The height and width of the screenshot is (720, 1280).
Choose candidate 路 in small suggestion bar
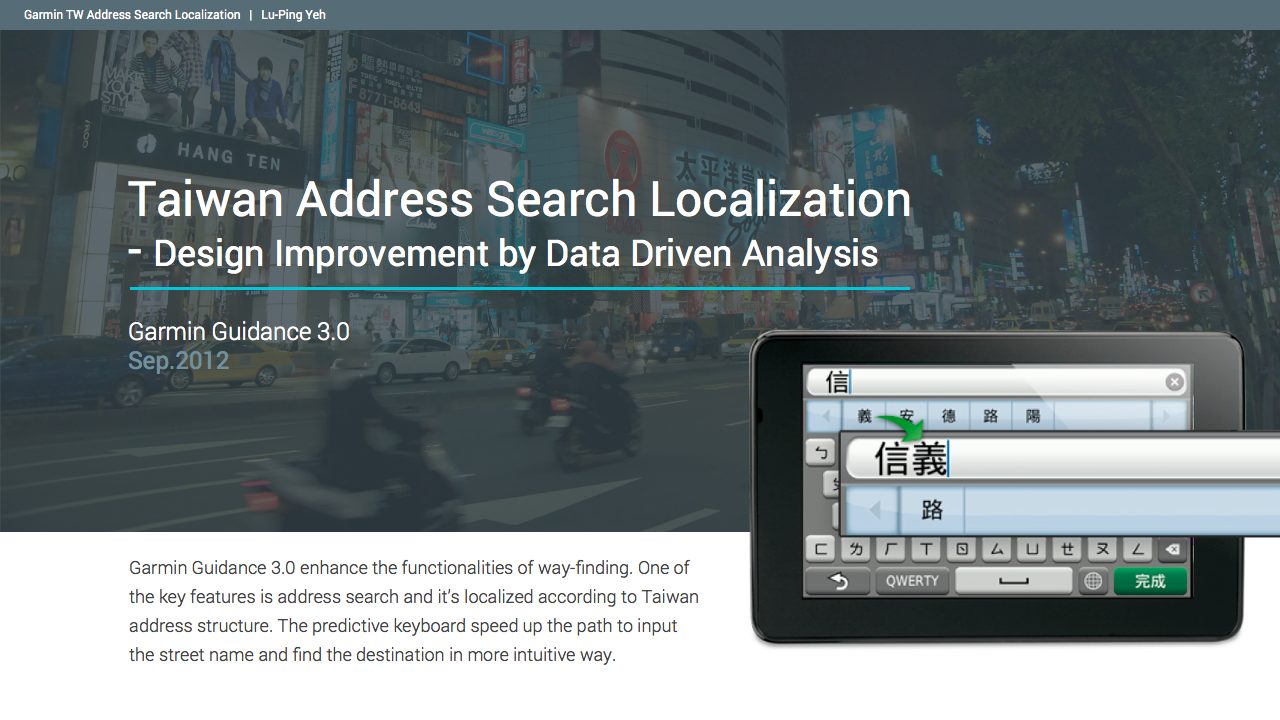[x=991, y=416]
